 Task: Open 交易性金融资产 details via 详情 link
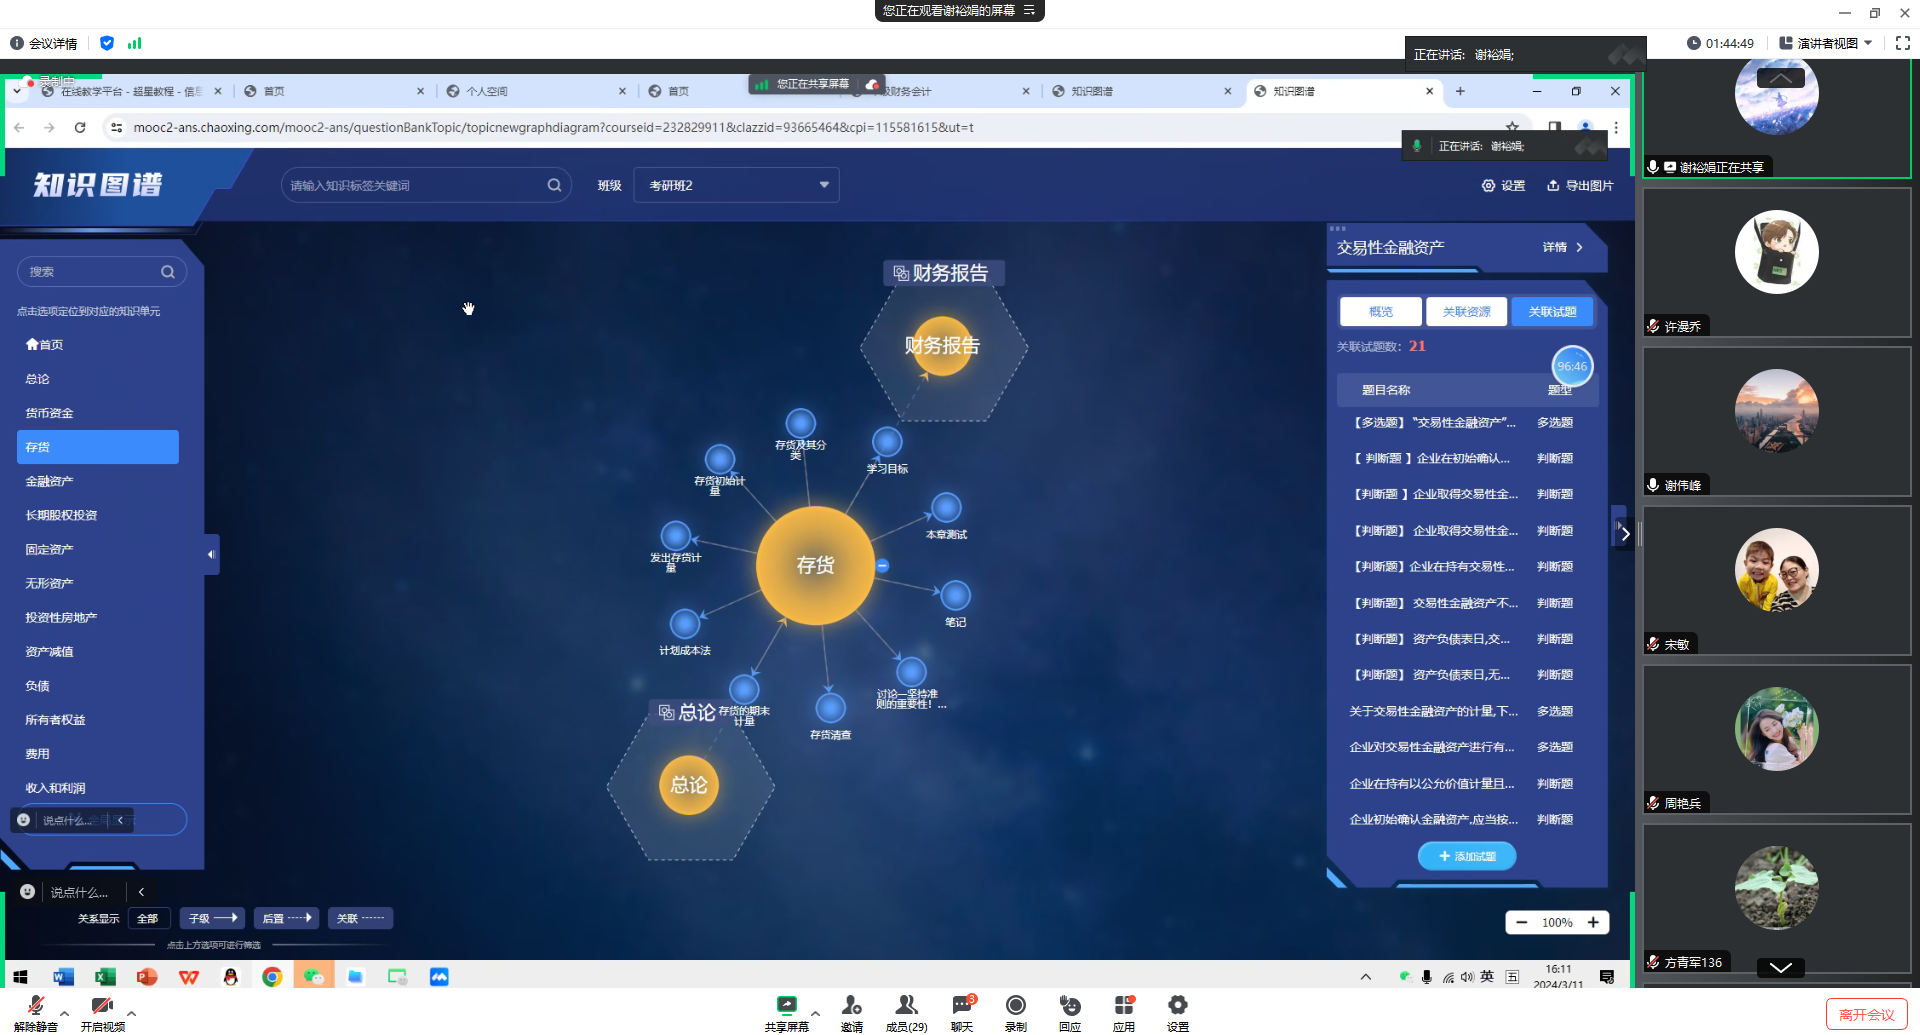[x=1556, y=247]
